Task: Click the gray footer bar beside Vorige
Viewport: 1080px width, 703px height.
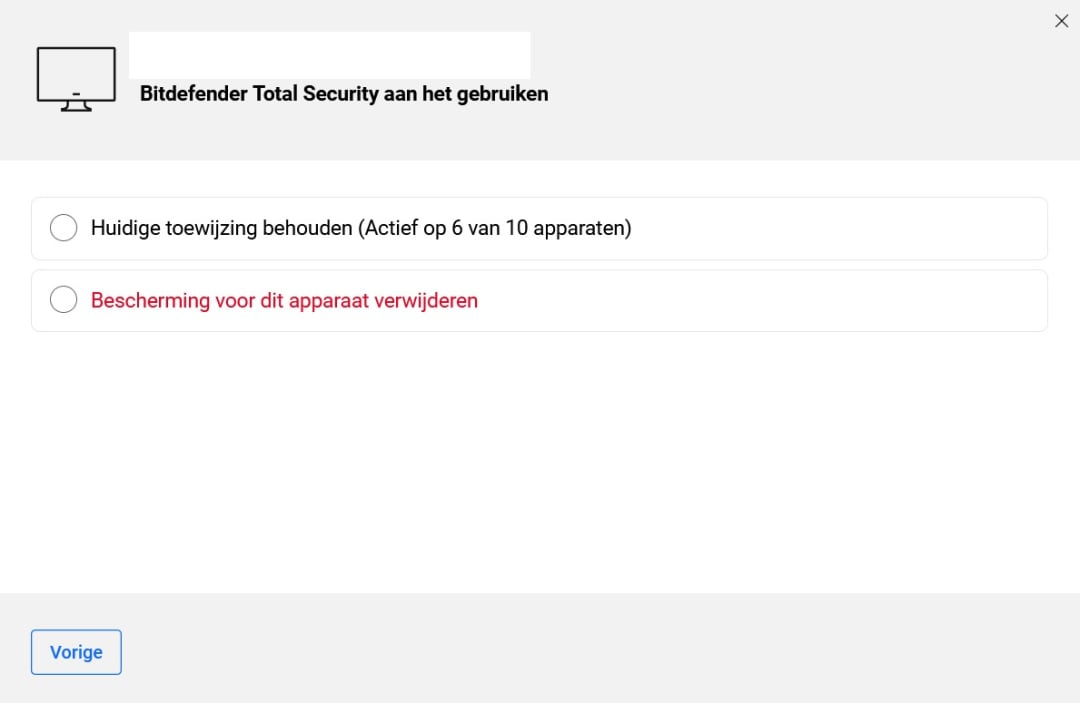Action: (600, 650)
